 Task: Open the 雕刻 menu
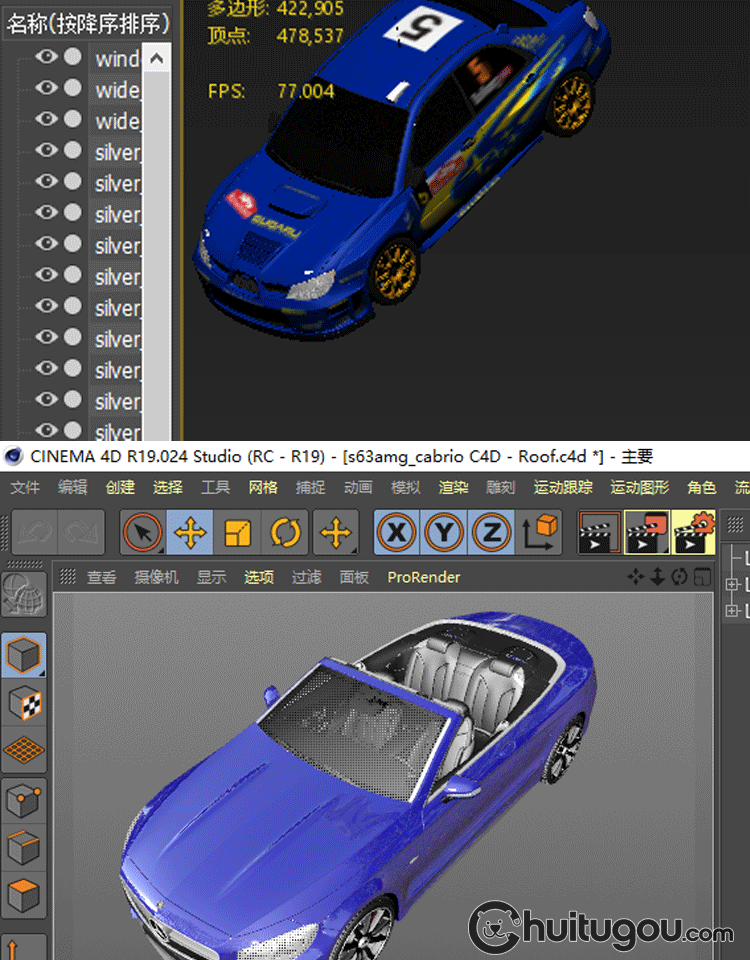(501, 487)
